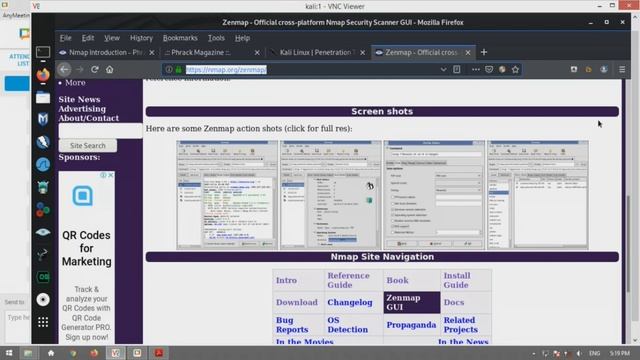
Task: Open the Bug Reports link
Action: coord(292,325)
